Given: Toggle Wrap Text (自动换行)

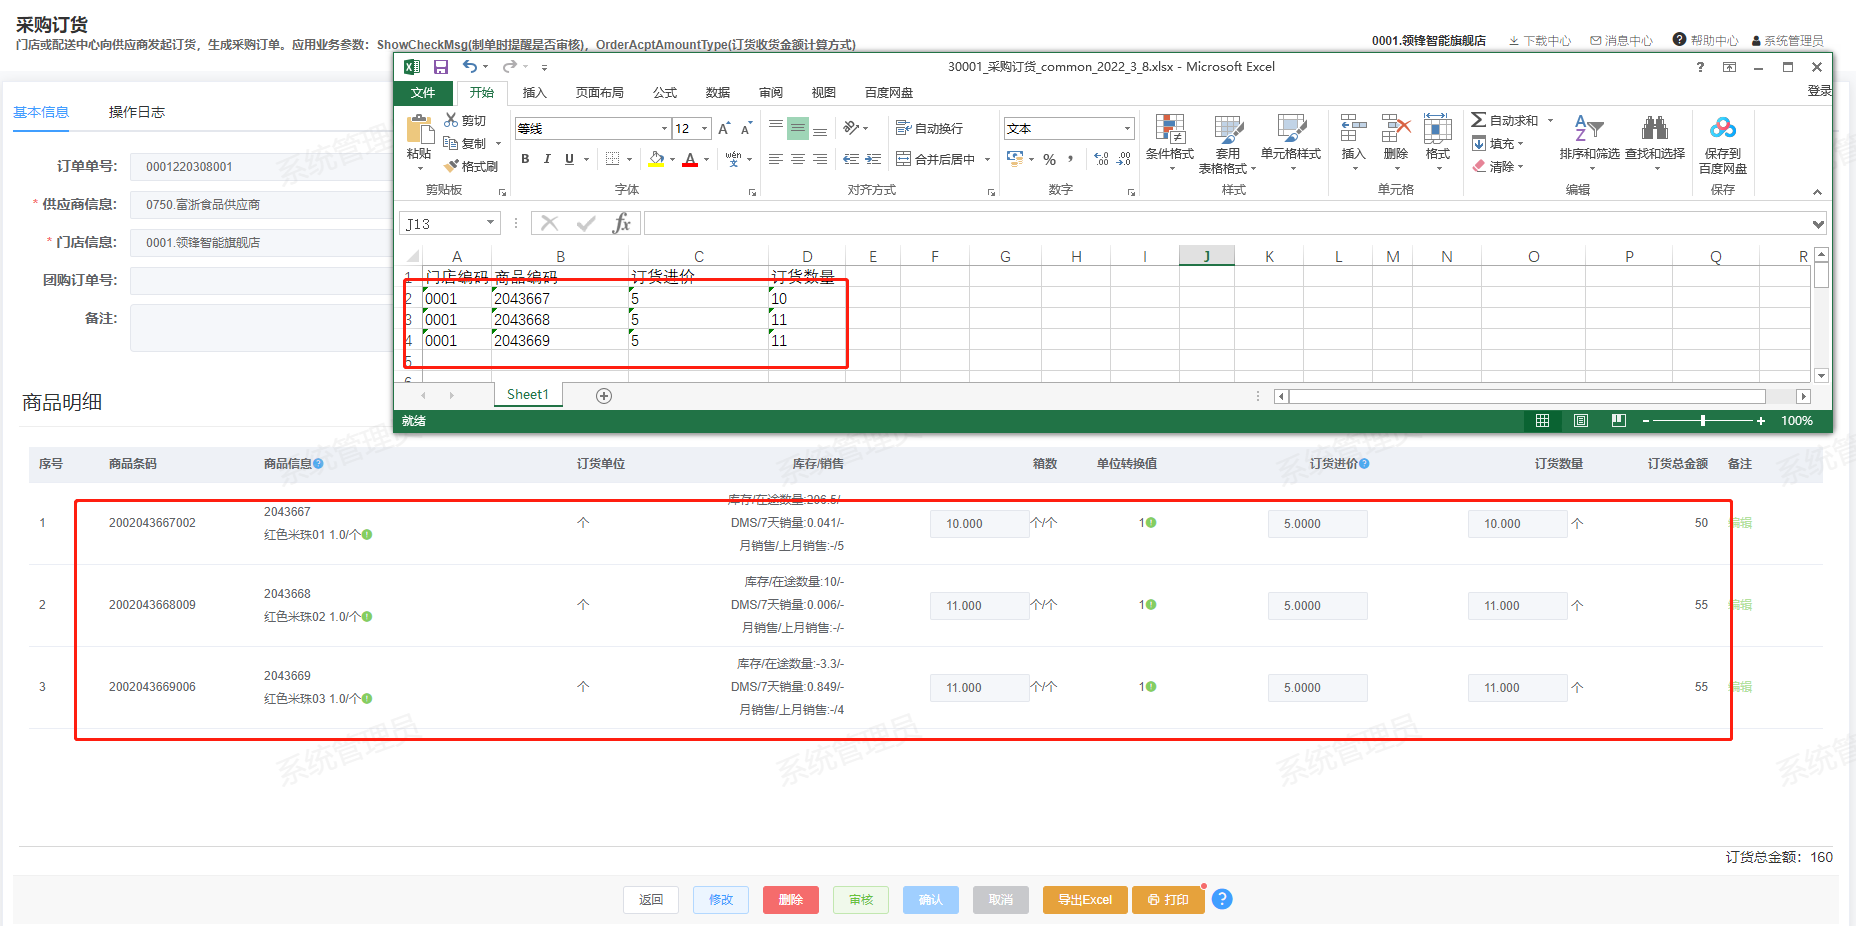Looking at the screenshot, I should 929,128.
